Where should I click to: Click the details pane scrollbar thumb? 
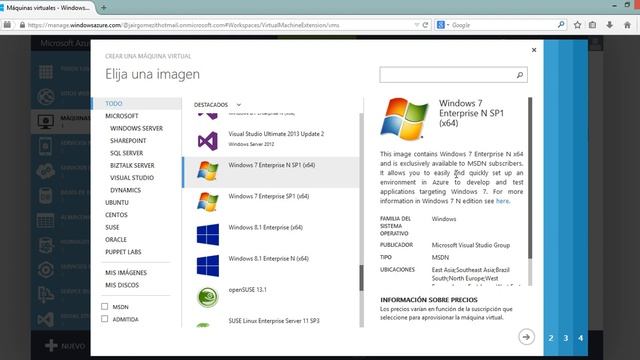[x=530, y=178]
